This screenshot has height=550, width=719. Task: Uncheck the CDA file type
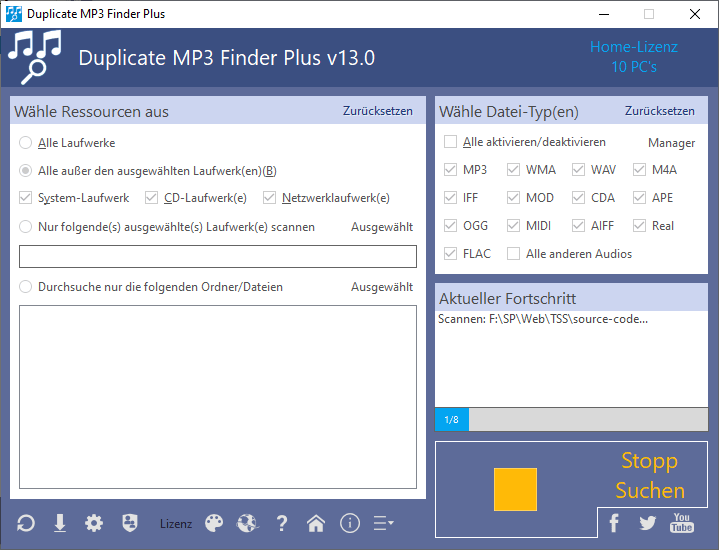(578, 198)
